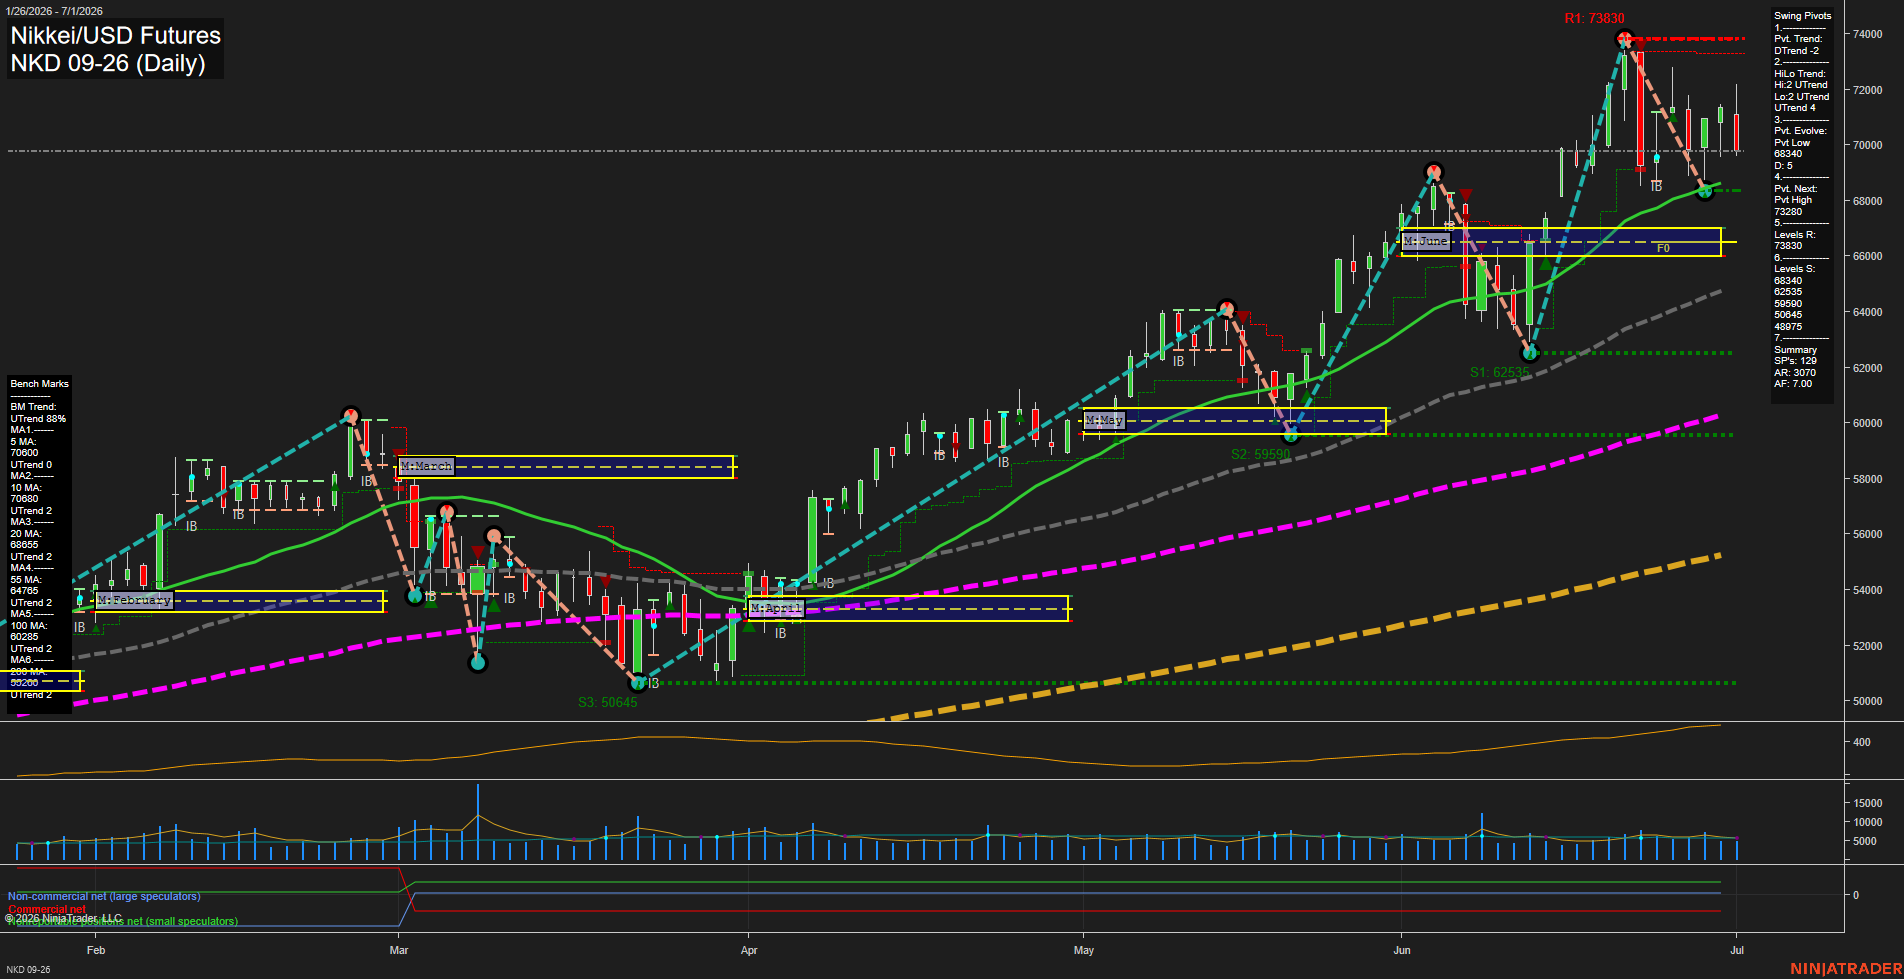Click the swing pivot high marker at 73830

[1624, 39]
